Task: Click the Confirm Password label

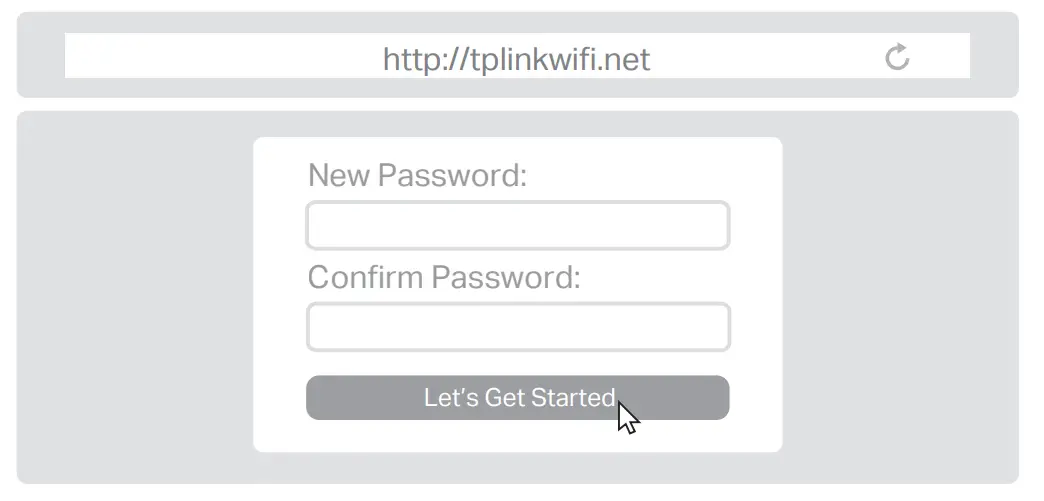Action: point(443,277)
